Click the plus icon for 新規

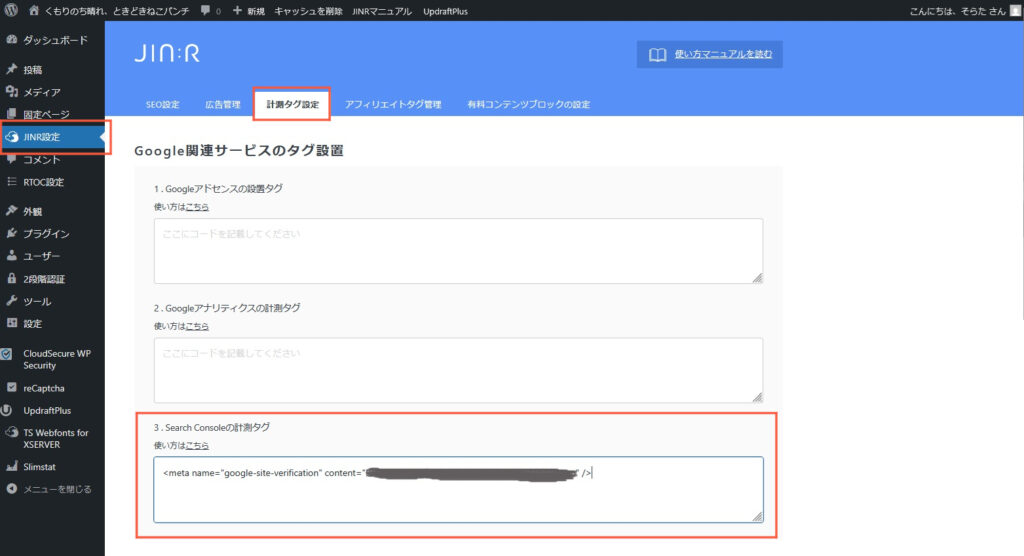coord(237,10)
